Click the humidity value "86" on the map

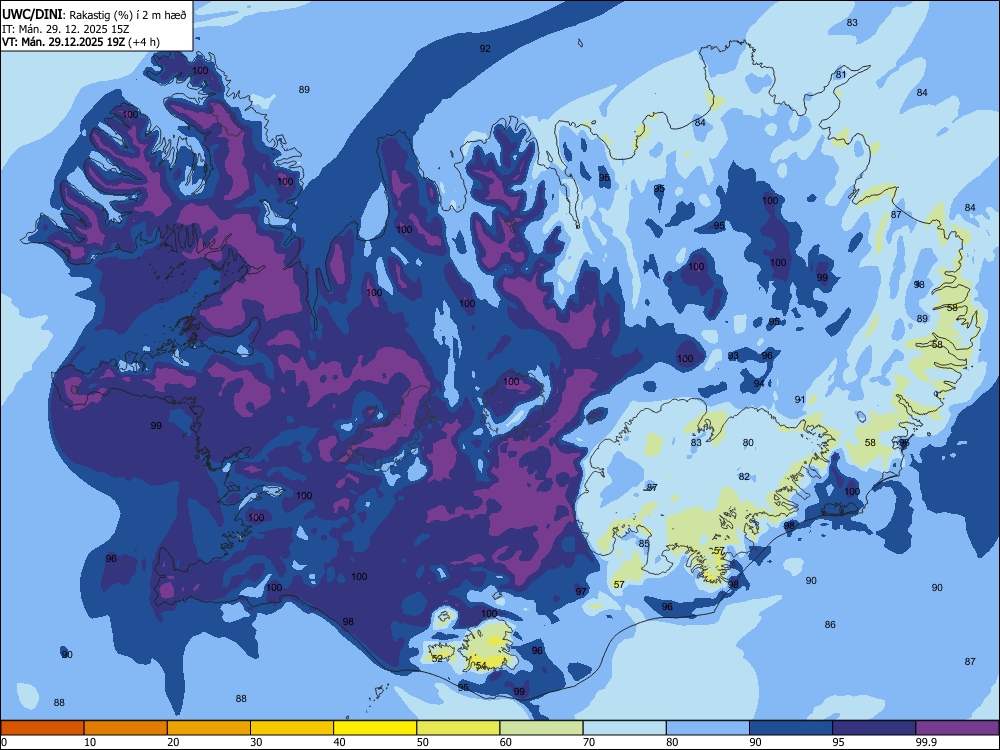tap(830, 624)
